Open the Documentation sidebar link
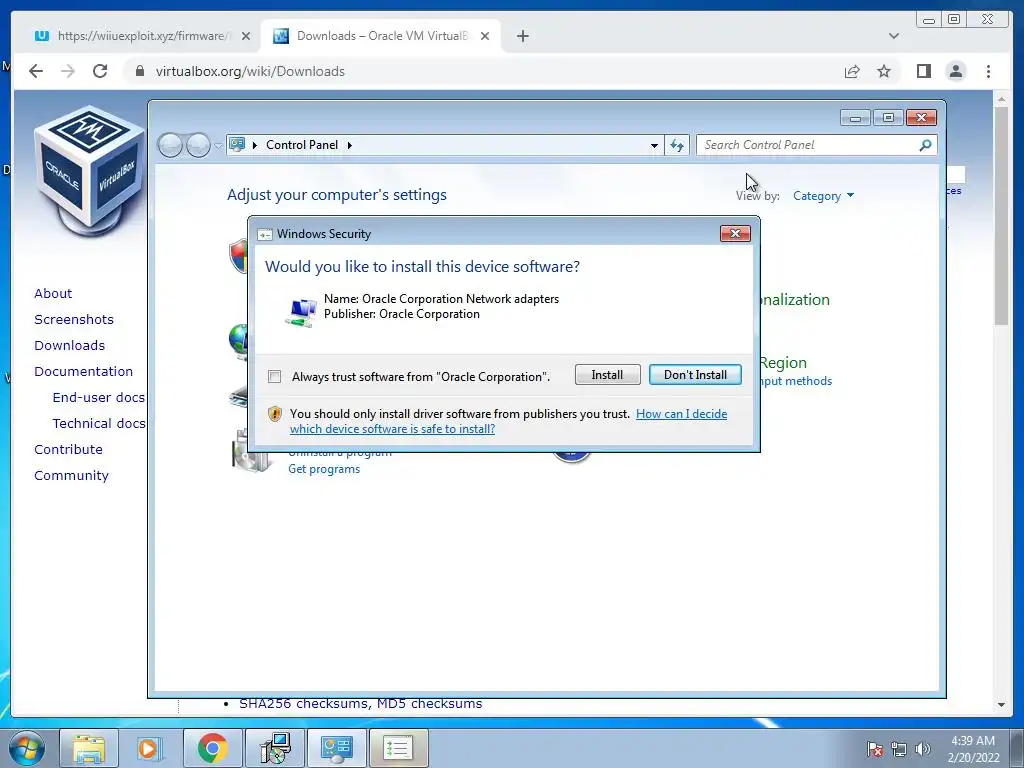The width and height of the screenshot is (1024, 768). coord(84,372)
